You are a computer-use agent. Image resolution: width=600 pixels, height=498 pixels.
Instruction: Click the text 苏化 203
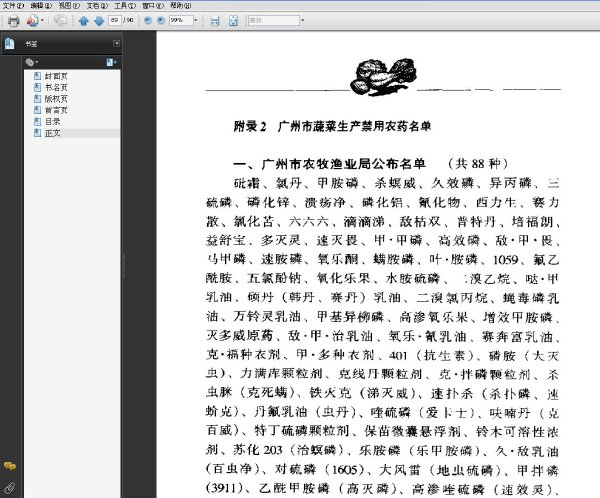(x=258, y=450)
